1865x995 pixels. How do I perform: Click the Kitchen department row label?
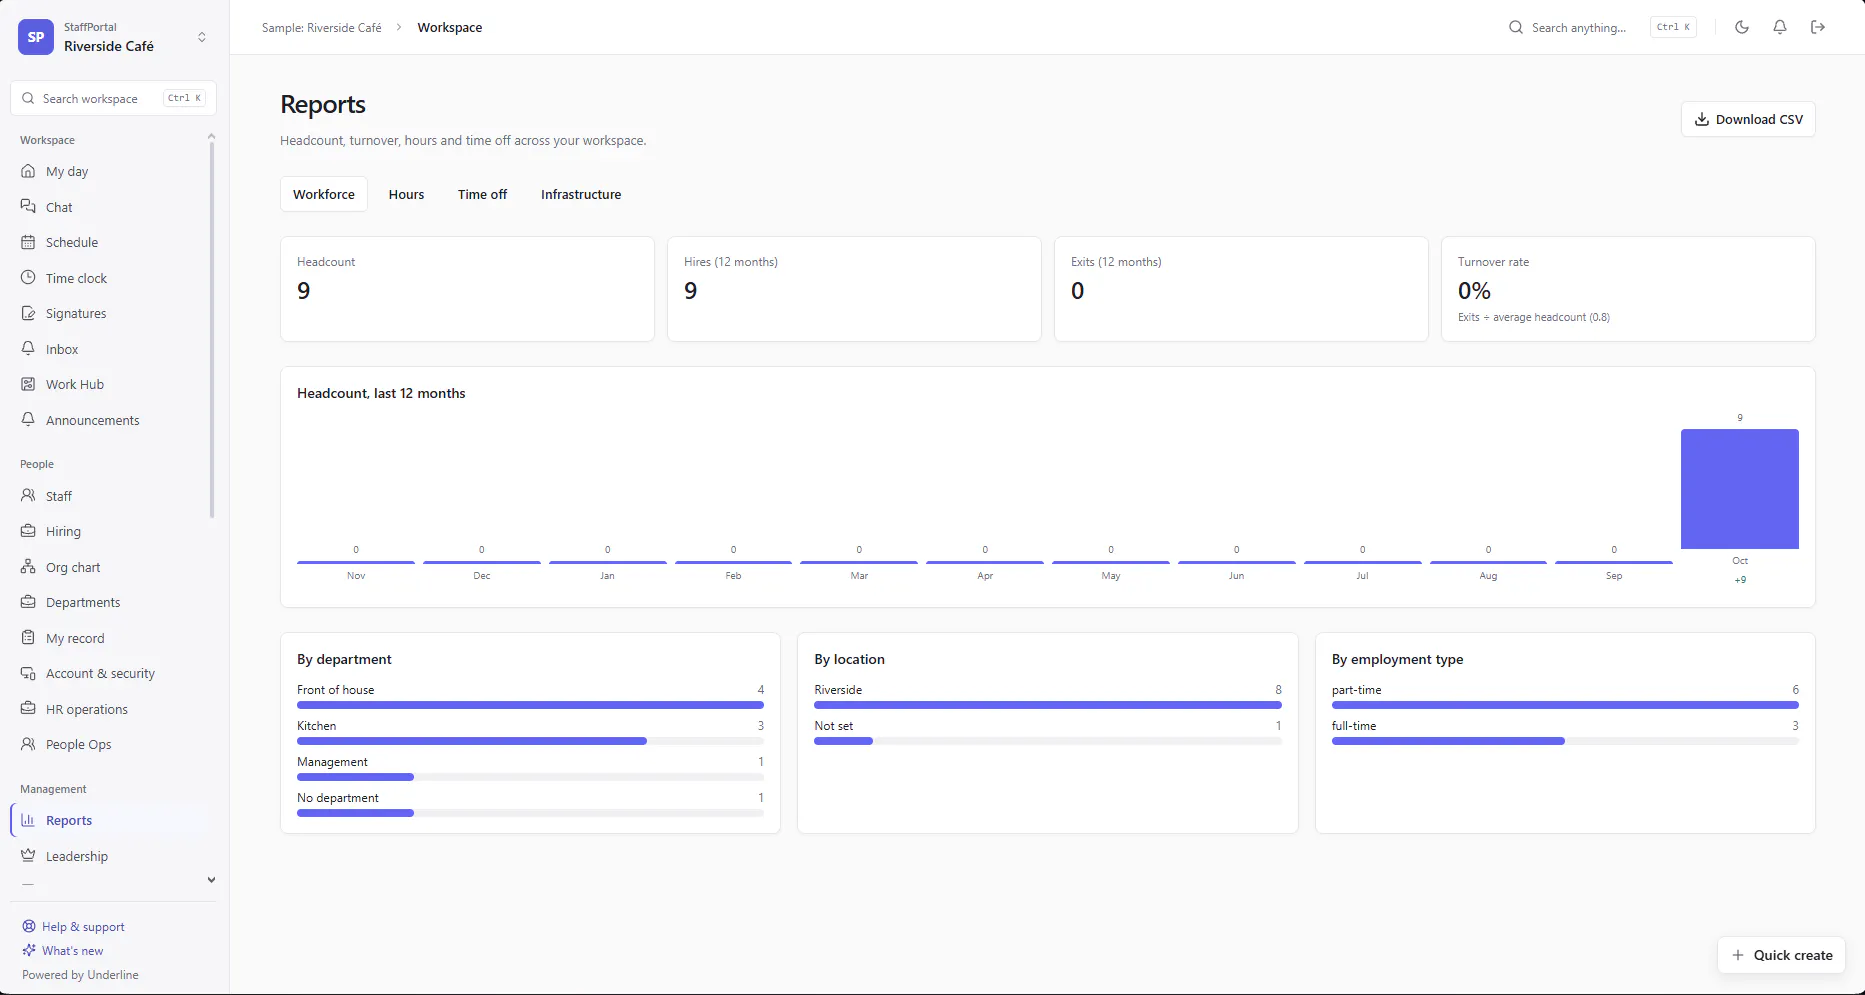coord(316,726)
